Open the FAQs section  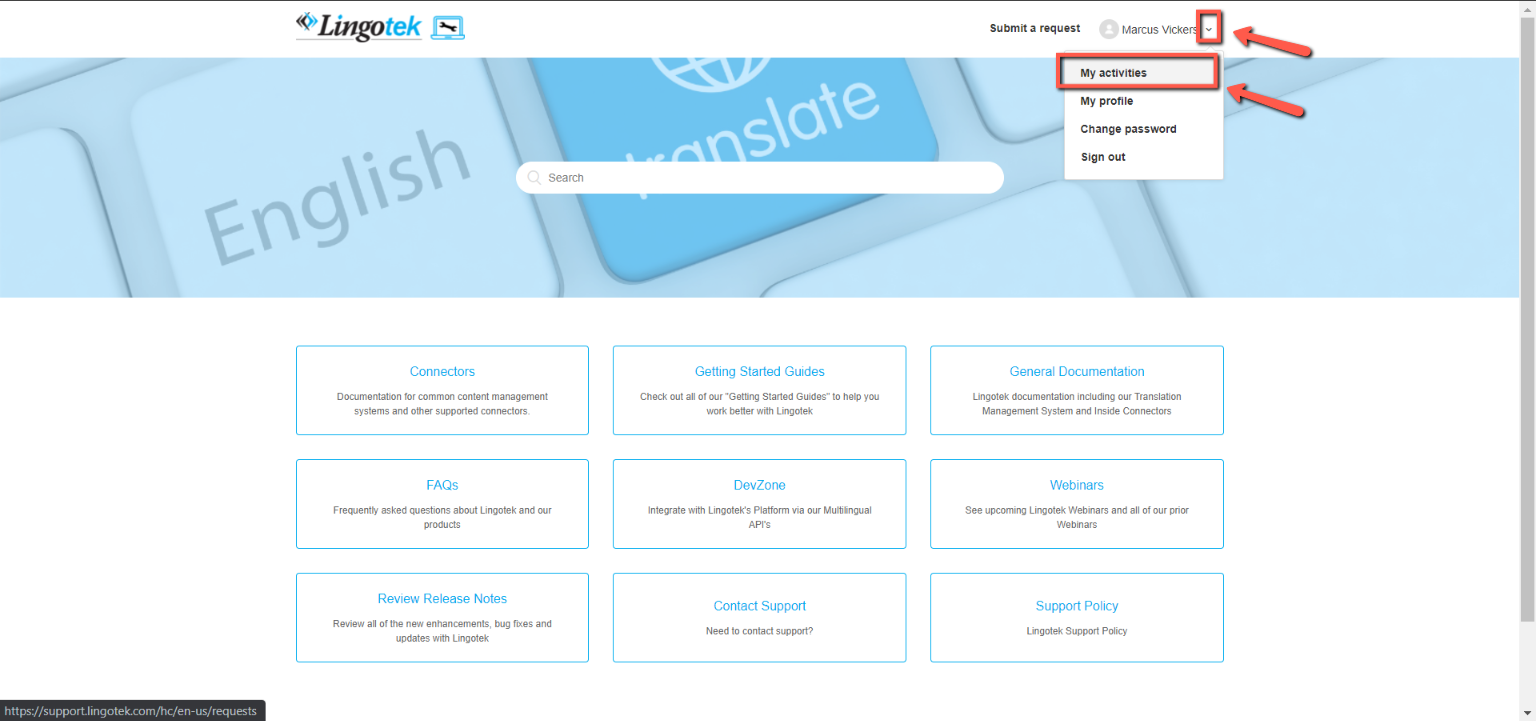[x=442, y=485]
